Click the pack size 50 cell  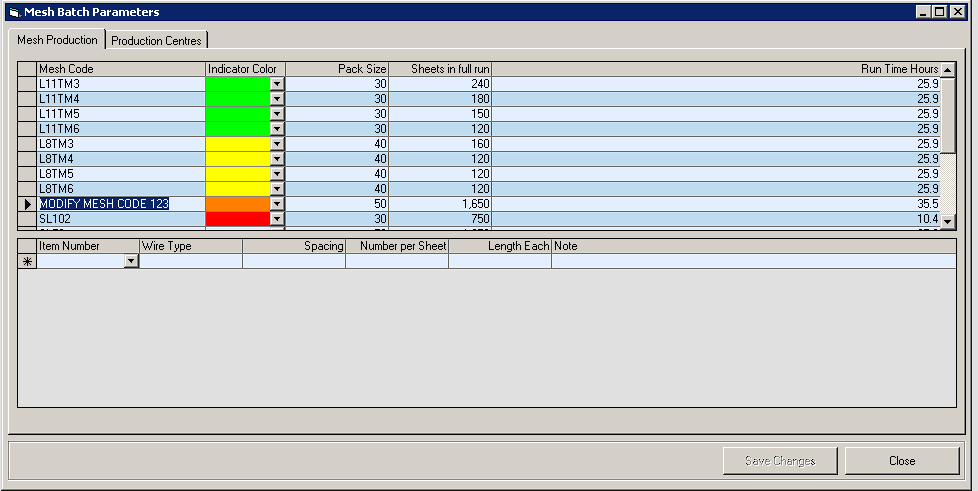point(337,203)
